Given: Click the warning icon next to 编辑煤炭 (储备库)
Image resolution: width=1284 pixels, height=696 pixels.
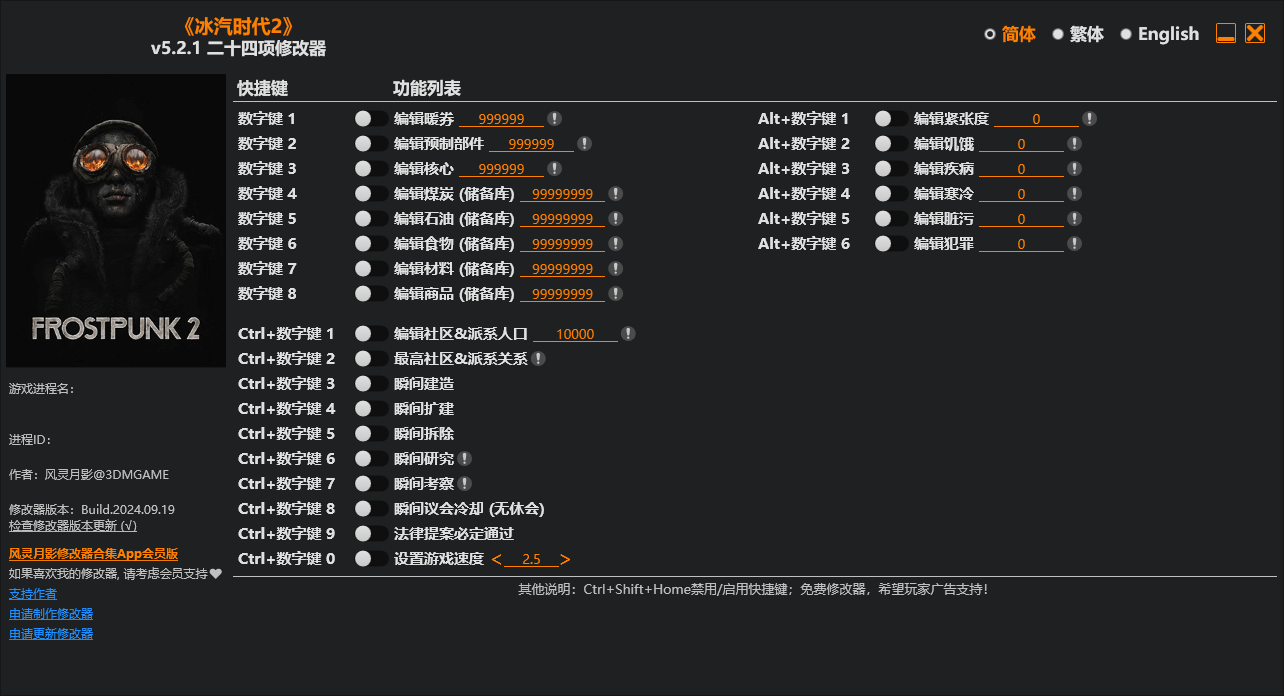Looking at the screenshot, I should pos(616,193).
